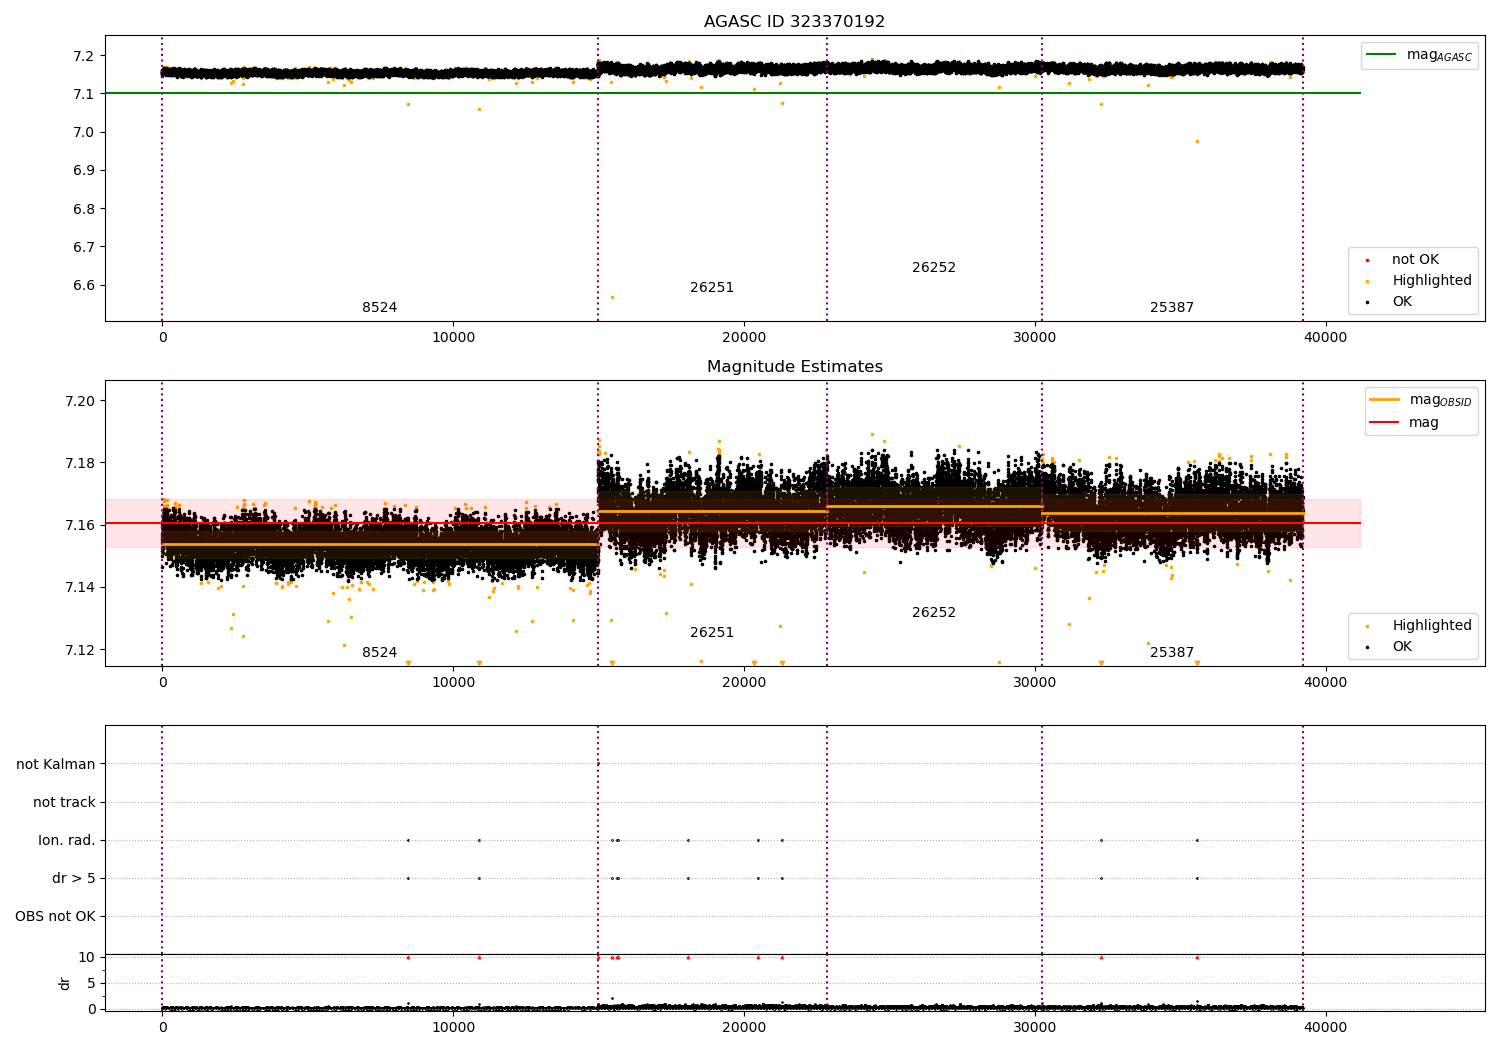The image size is (1500, 1050).
Task: Click the '10' y-axis tick in the dr plot
Action: tap(87, 957)
